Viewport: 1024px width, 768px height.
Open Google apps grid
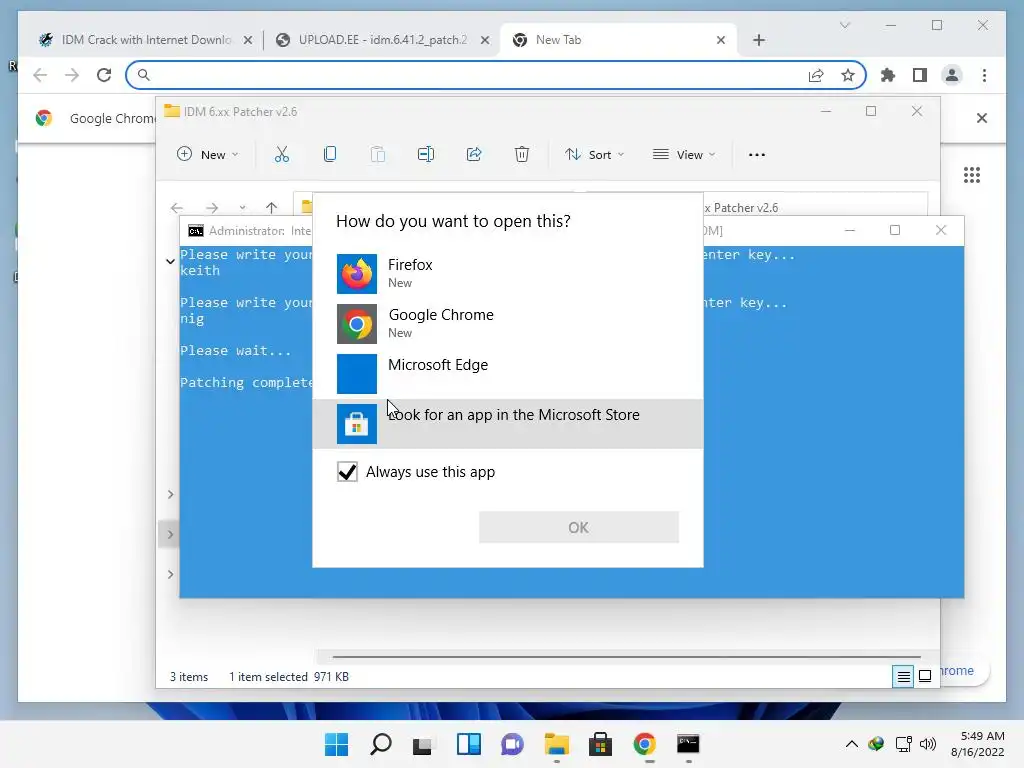click(972, 175)
